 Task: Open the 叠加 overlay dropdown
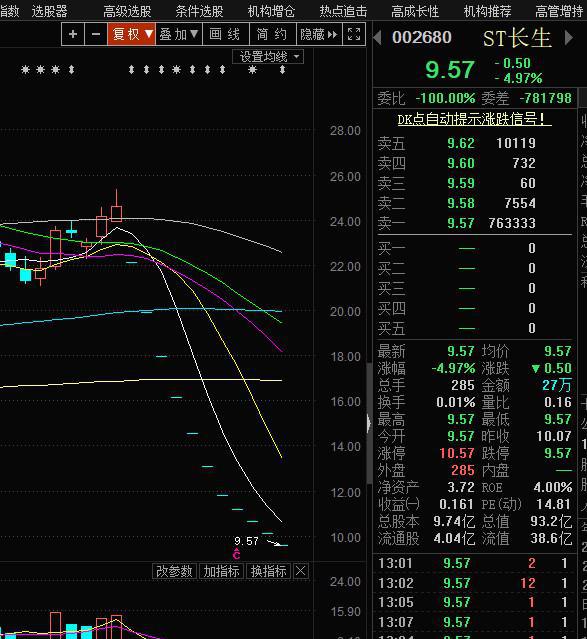(179, 34)
